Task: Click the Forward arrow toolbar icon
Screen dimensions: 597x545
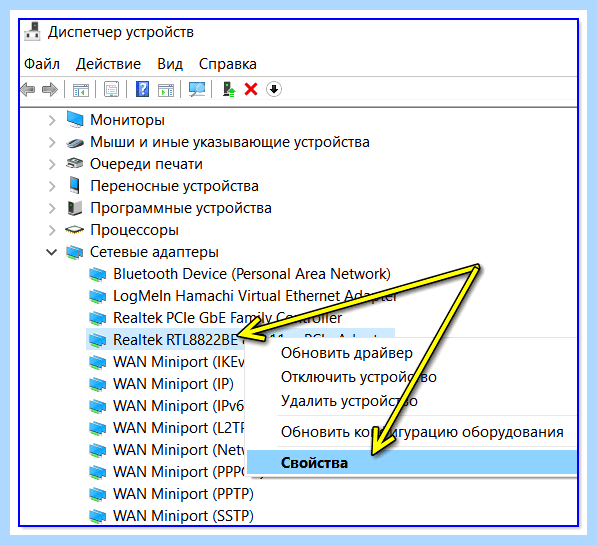Action: click(x=50, y=90)
